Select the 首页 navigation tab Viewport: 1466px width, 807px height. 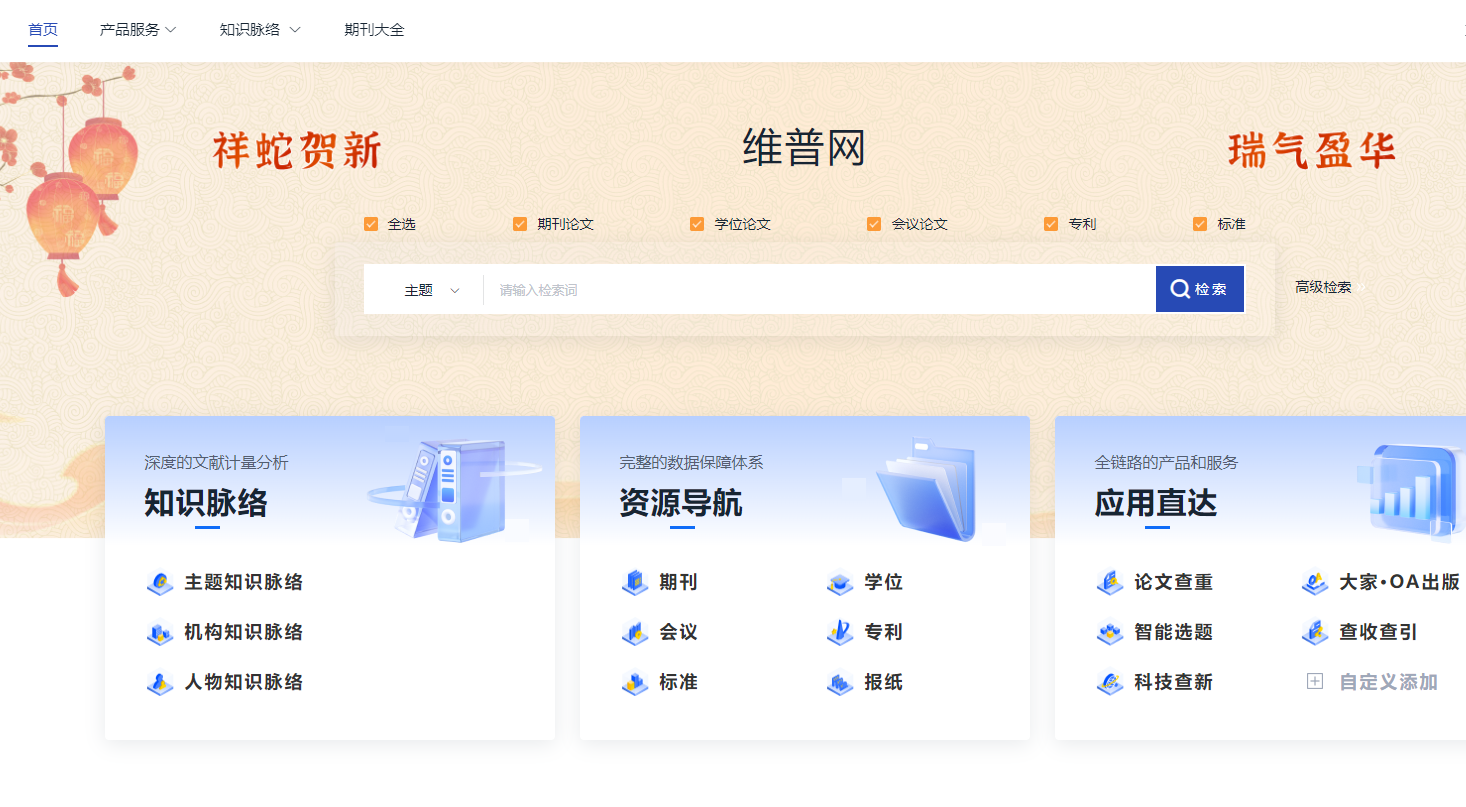coord(43,30)
